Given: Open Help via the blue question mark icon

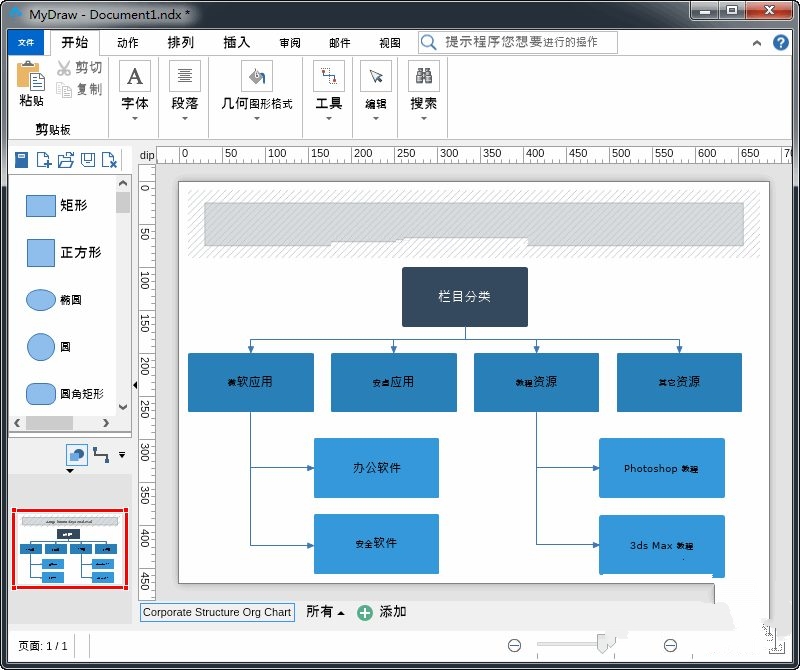Looking at the screenshot, I should point(781,42).
